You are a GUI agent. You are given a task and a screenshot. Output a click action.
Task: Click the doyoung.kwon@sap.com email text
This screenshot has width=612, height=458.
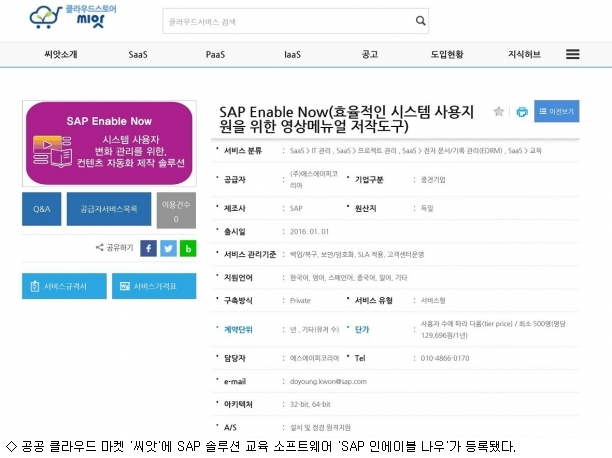328,381
